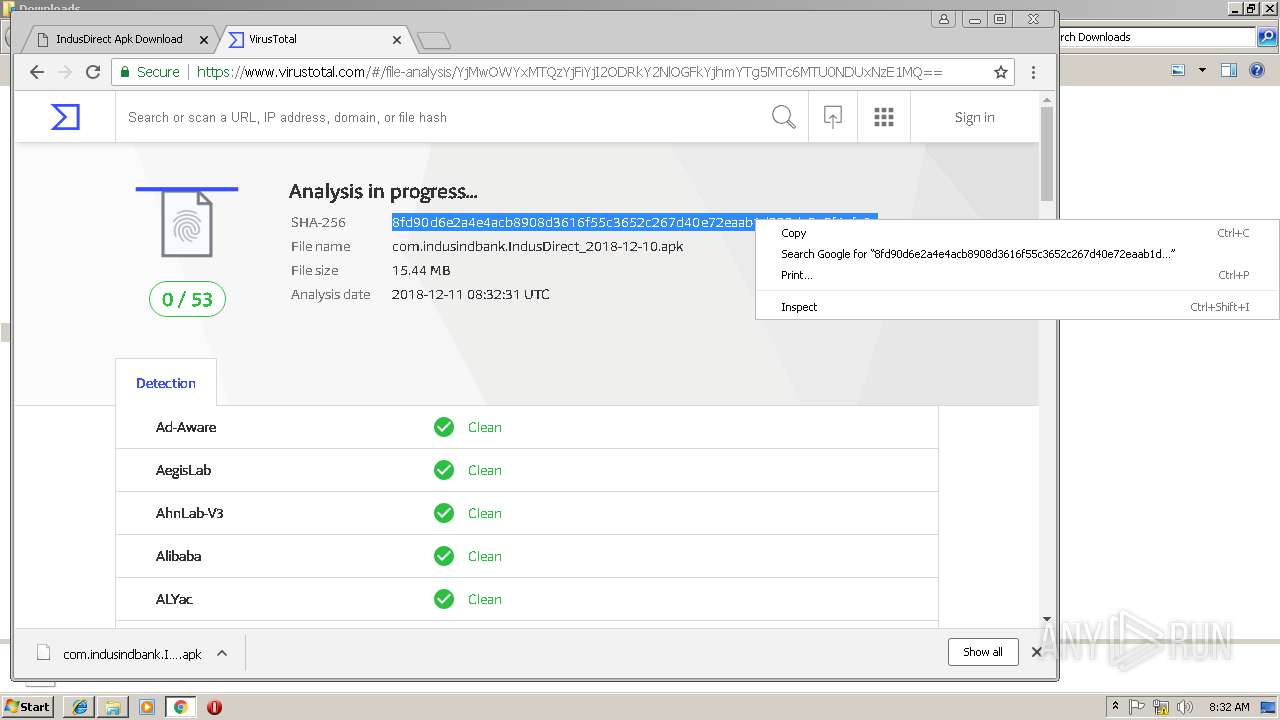Click the file size 15.44 MB
Screen dimensions: 1280x720
[421, 270]
